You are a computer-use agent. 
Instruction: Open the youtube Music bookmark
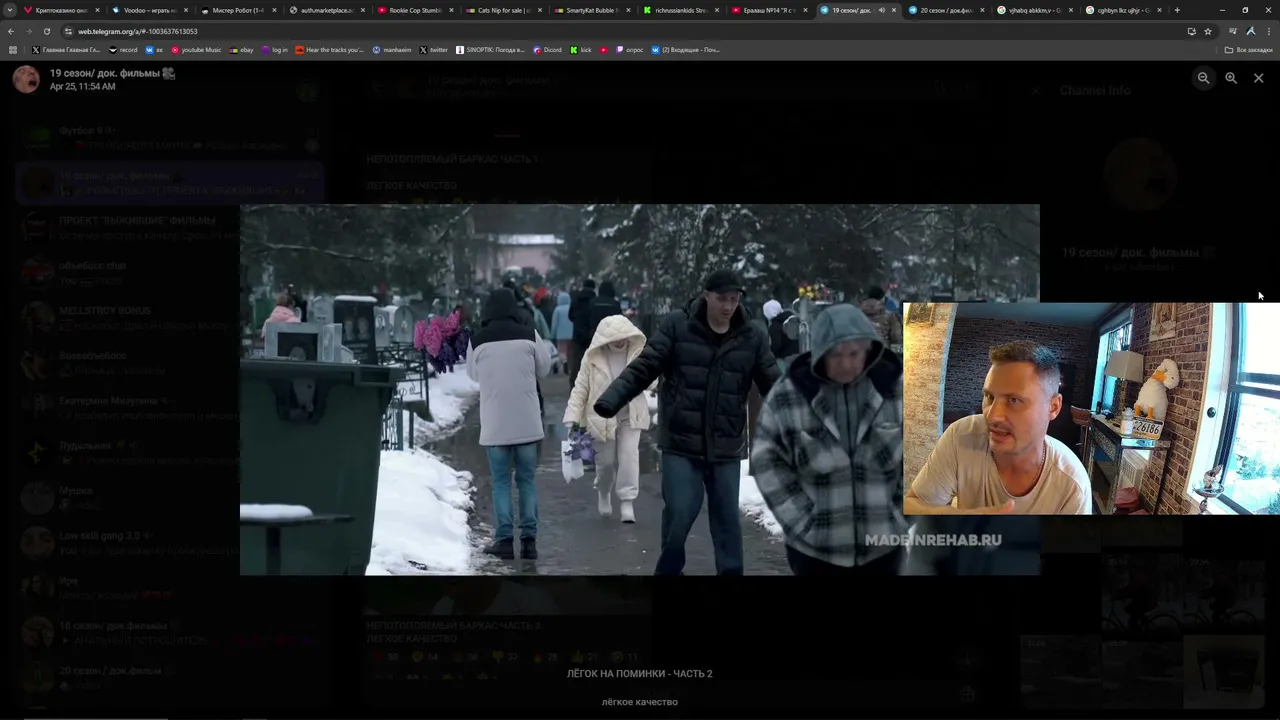tap(197, 50)
